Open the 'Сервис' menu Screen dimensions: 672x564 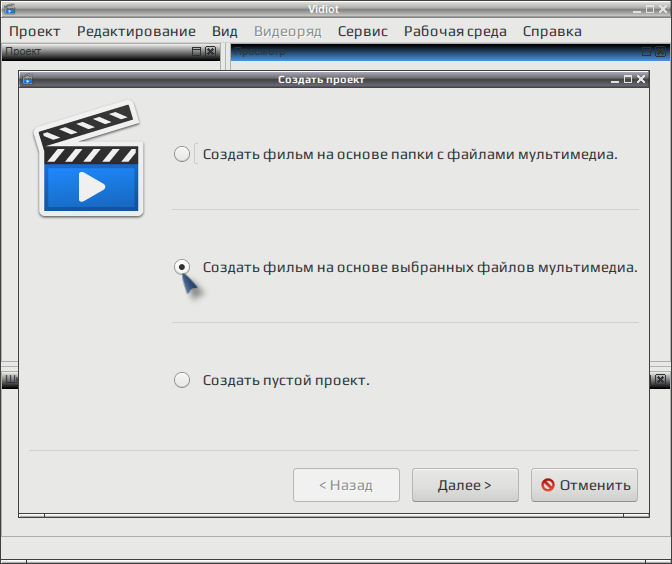[363, 31]
